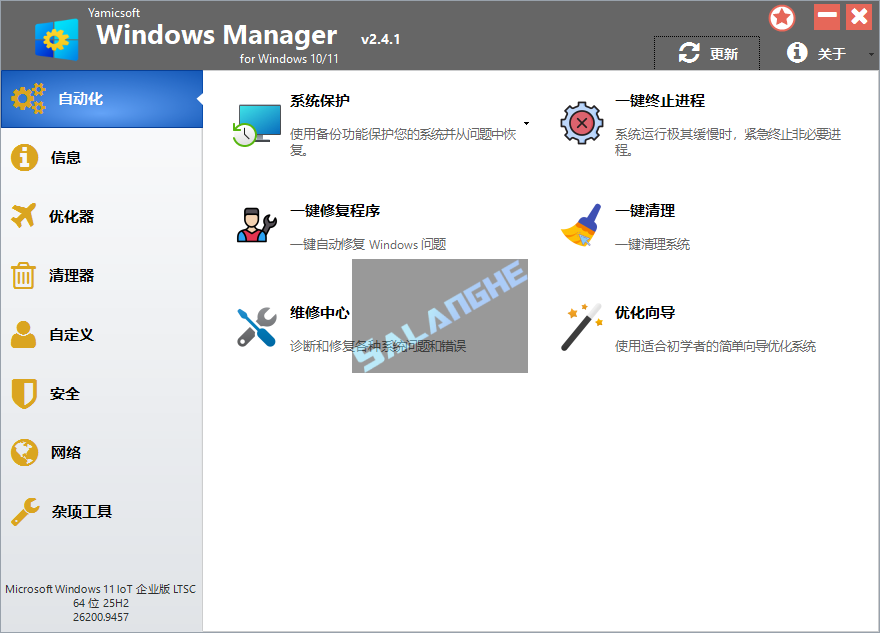The image size is (880, 633).
Task: Click the wrench icon for 杂项工具
Action: click(25, 511)
